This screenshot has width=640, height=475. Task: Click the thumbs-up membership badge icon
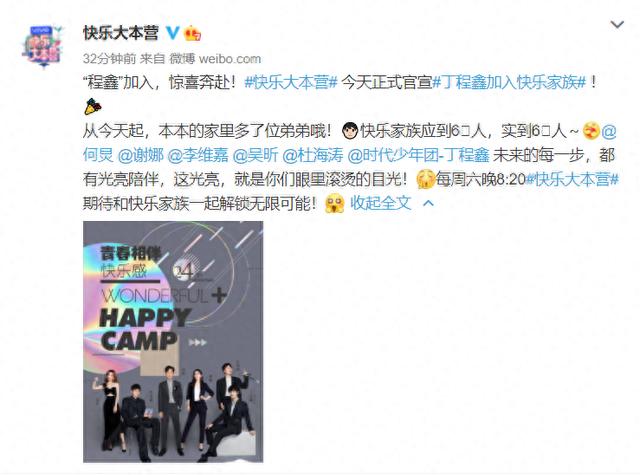click(192, 33)
